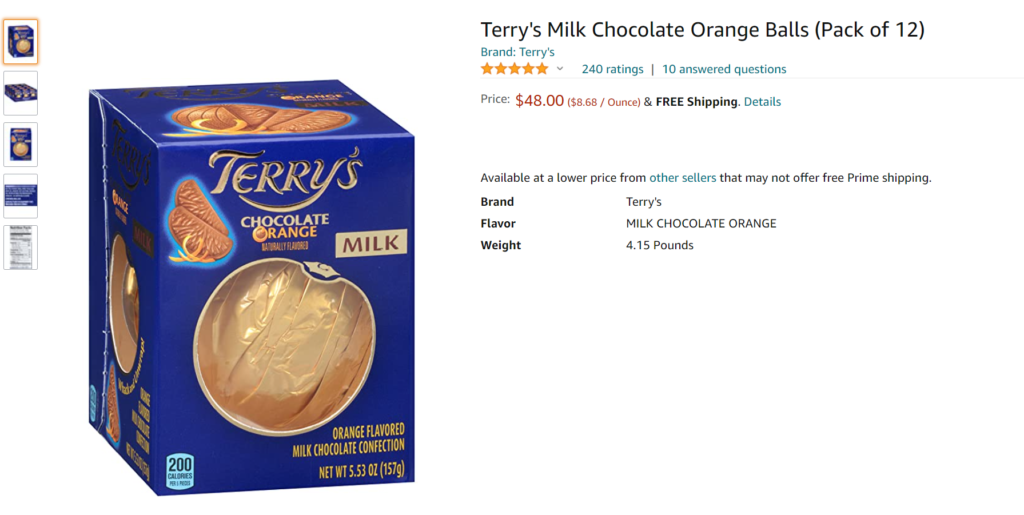Screen dimensions: 1024x515
Task: Select the highlighted first angled box thumbnail
Action: click(x=20, y=42)
